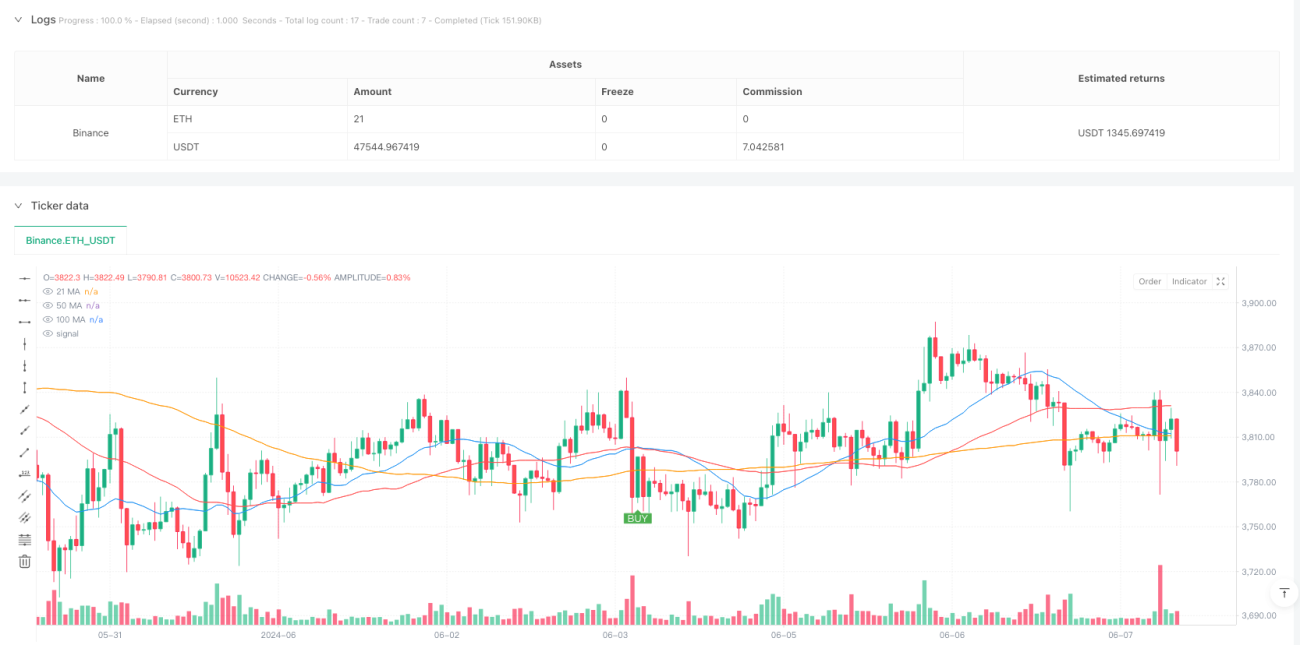The image size is (1300, 645).
Task: Click the Estimated returns column header
Action: pos(1120,78)
